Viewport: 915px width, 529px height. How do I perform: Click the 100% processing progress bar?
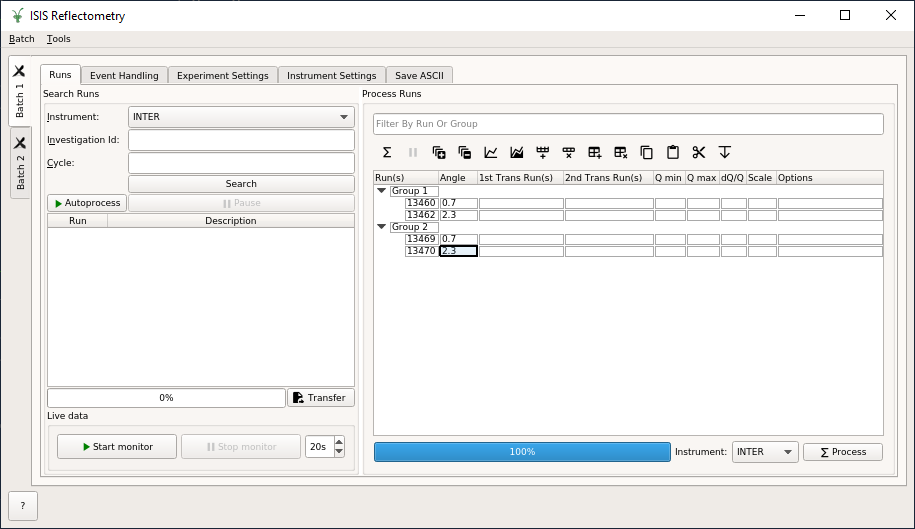click(522, 452)
